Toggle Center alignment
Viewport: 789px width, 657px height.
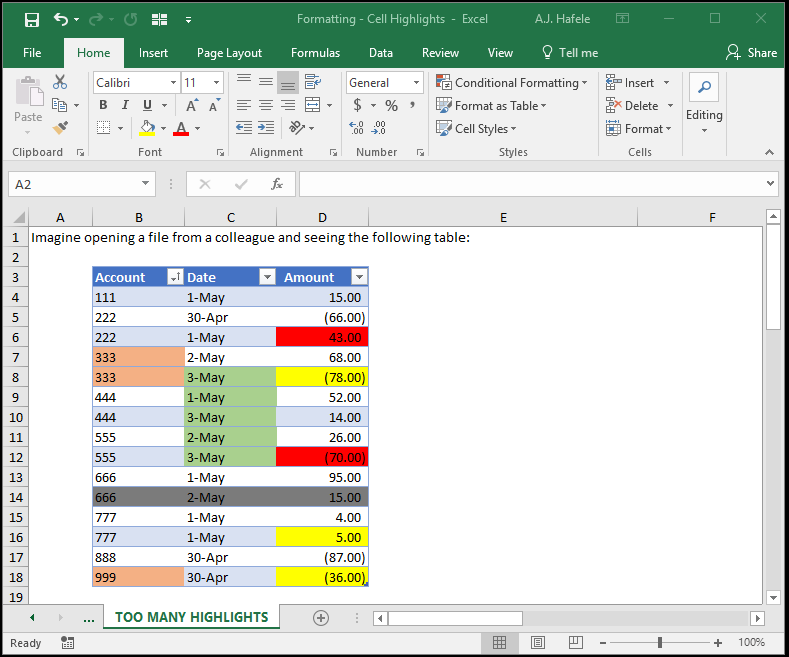[x=266, y=105]
